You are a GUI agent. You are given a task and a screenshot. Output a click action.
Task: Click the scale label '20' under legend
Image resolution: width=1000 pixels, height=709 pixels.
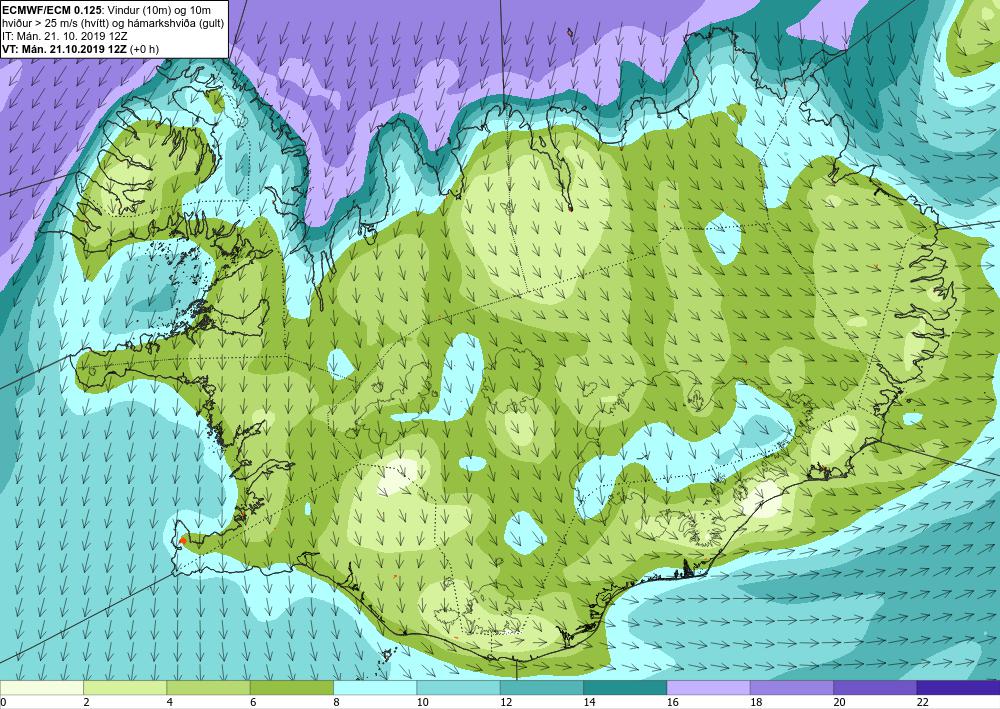840,703
